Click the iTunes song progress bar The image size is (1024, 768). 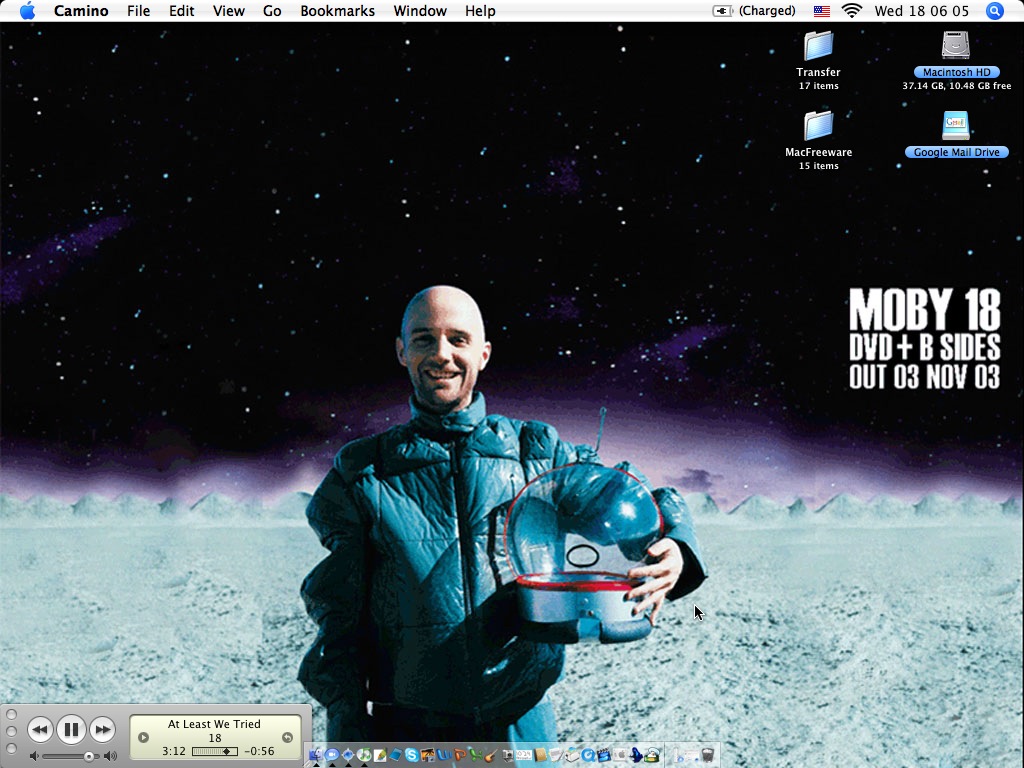215,752
